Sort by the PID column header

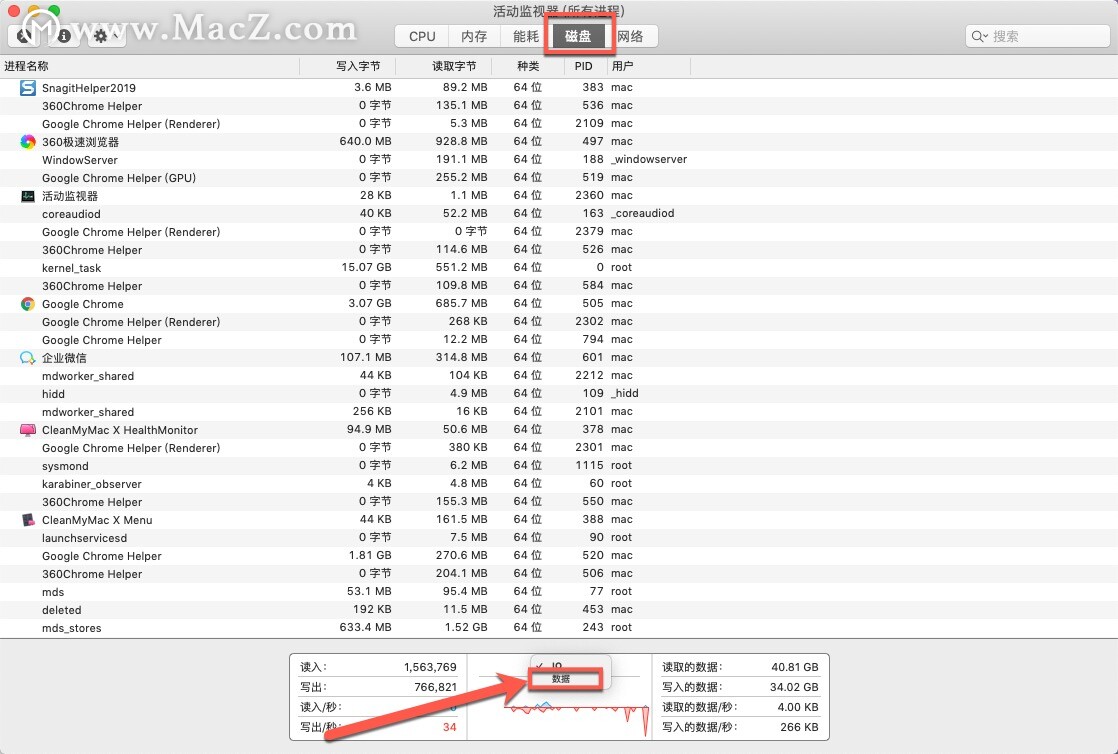coord(585,66)
